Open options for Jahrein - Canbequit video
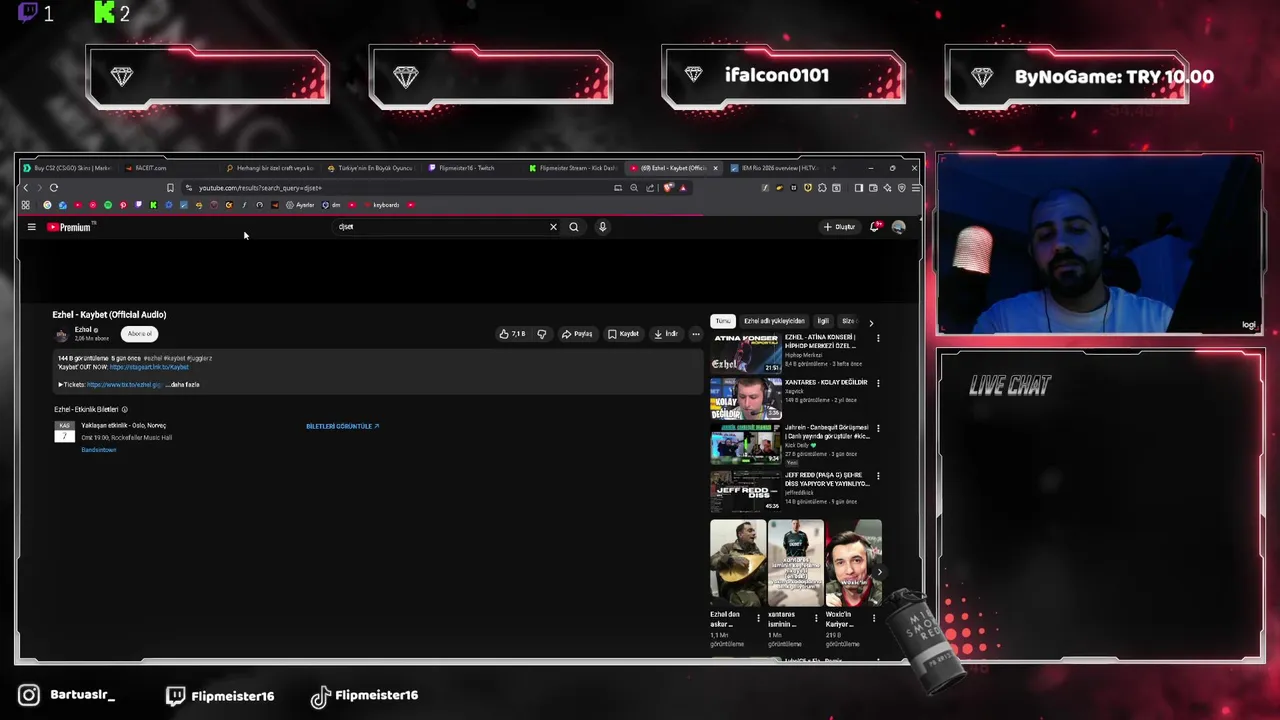 878,429
